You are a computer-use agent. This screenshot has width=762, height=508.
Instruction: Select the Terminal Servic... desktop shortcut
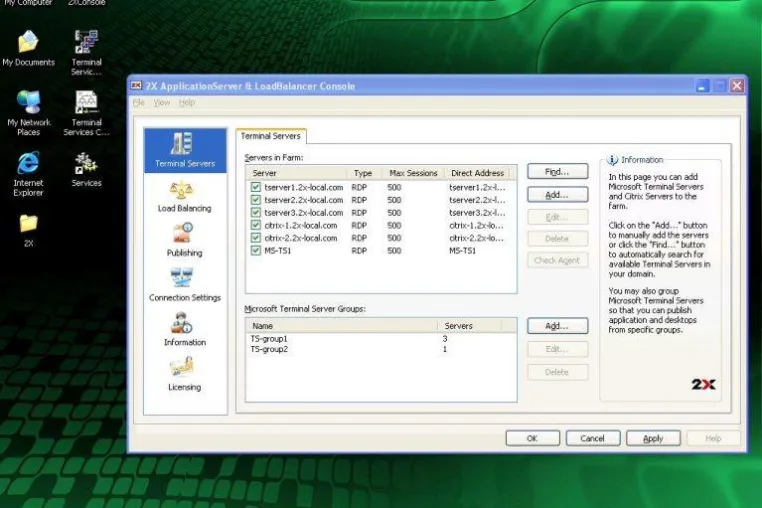pyautogui.click(x=87, y=53)
